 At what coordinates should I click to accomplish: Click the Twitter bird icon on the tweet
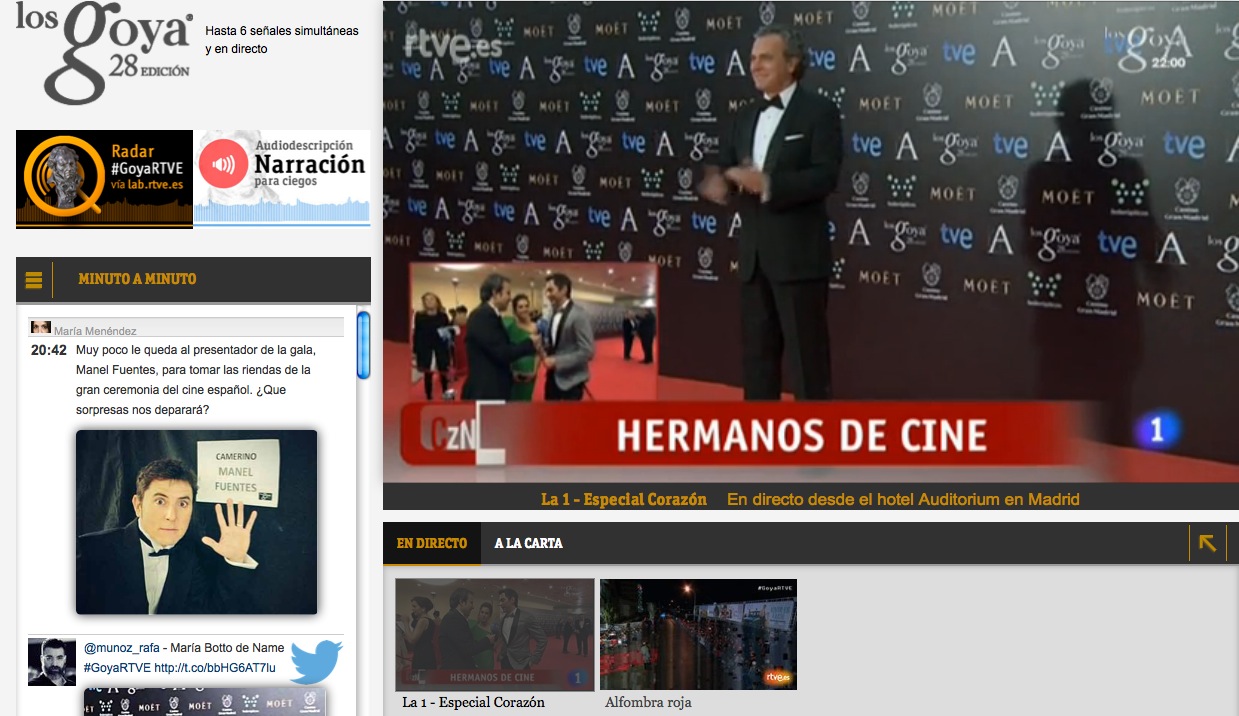click(316, 661)
